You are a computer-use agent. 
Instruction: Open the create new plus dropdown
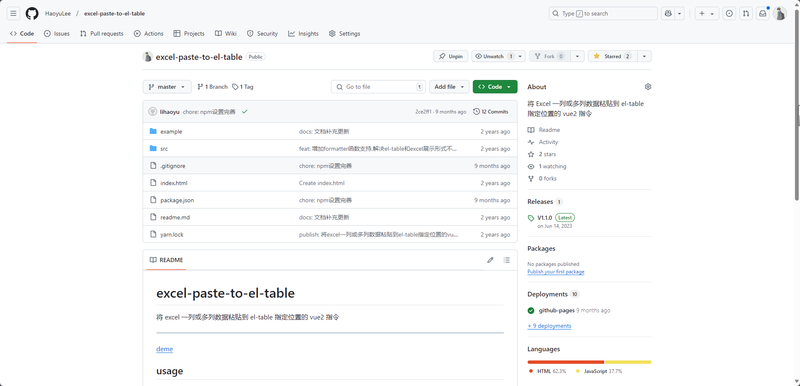point(707,14)
